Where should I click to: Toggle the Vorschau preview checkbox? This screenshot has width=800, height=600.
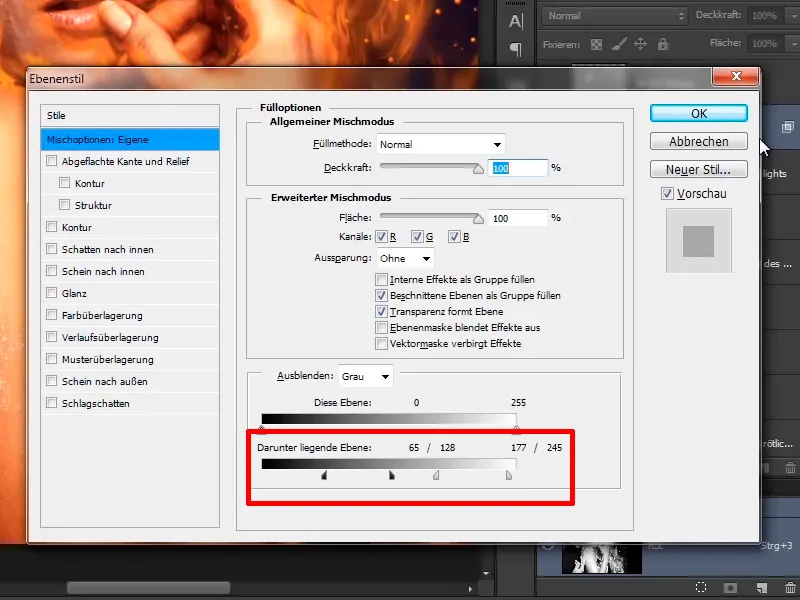667,193
